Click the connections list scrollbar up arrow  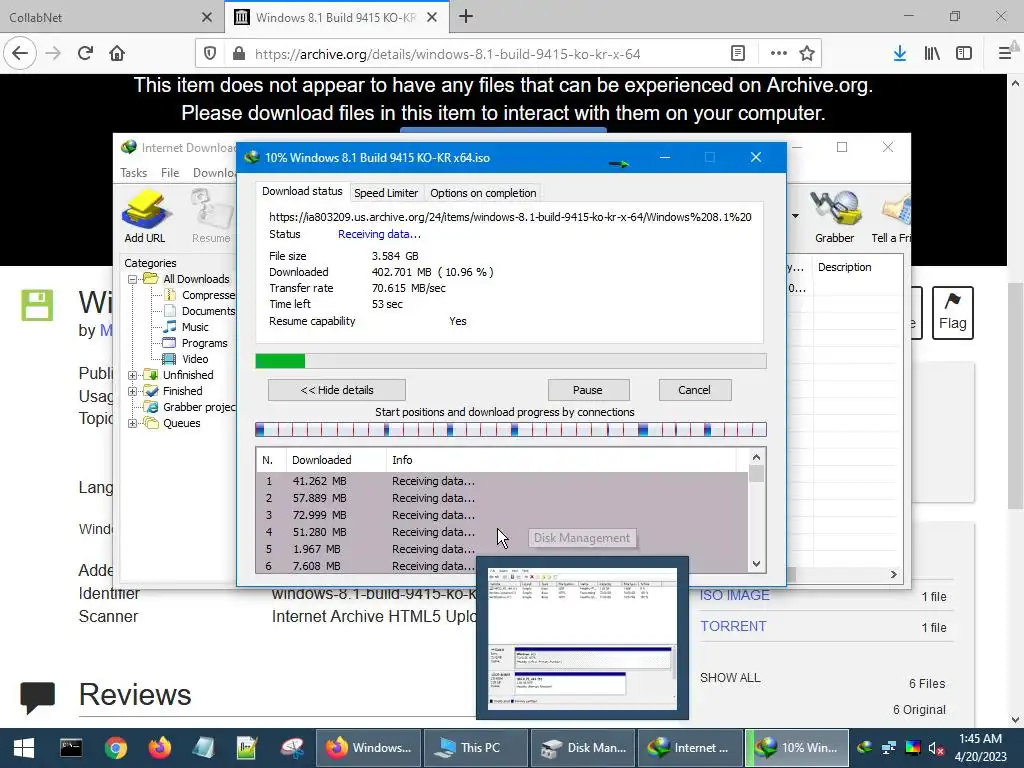click(756, 457)
